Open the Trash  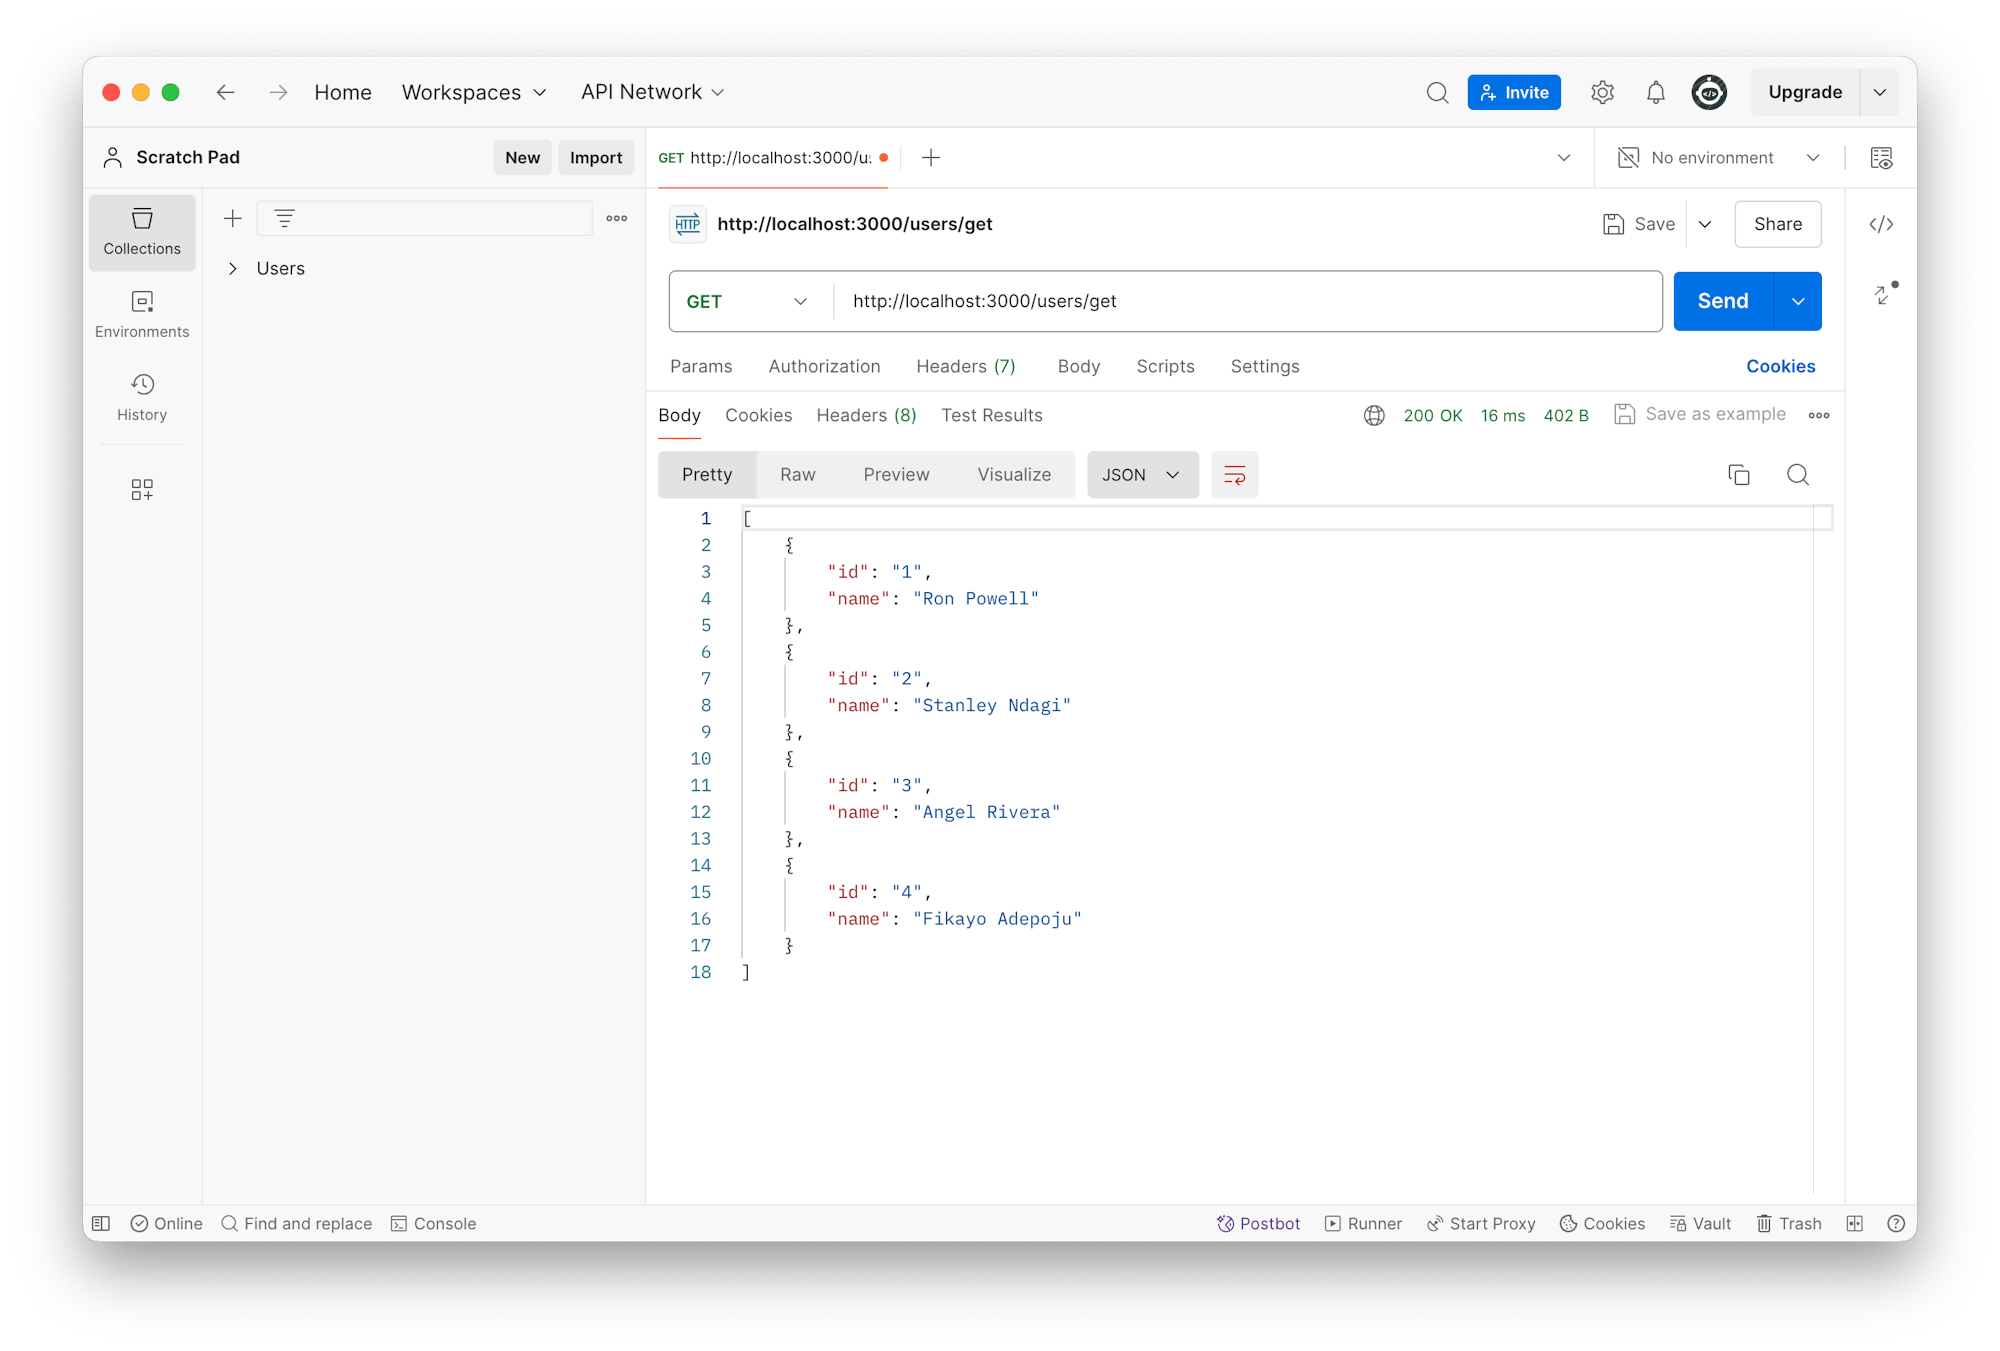pyautogui.click(x=1789, y=1223)
